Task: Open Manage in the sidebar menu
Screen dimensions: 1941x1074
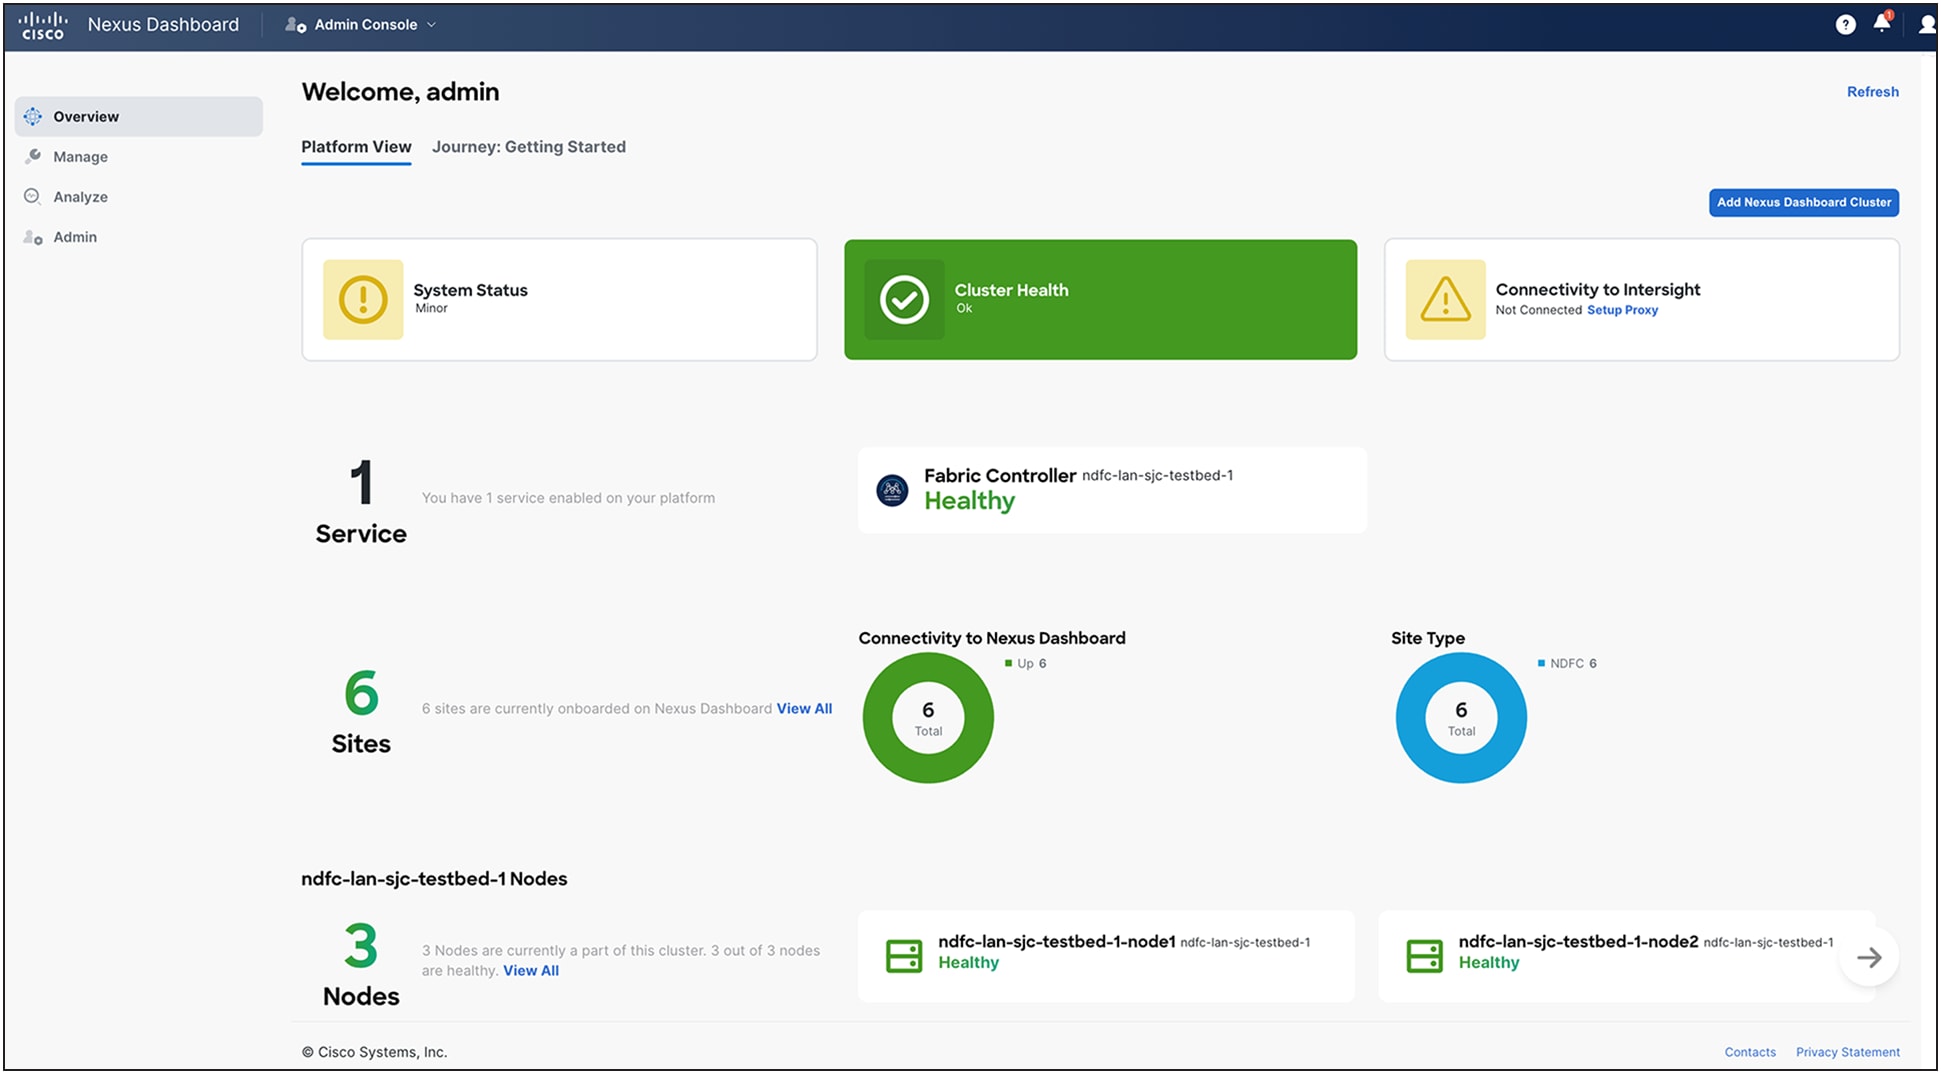Action: pos(139,156)
